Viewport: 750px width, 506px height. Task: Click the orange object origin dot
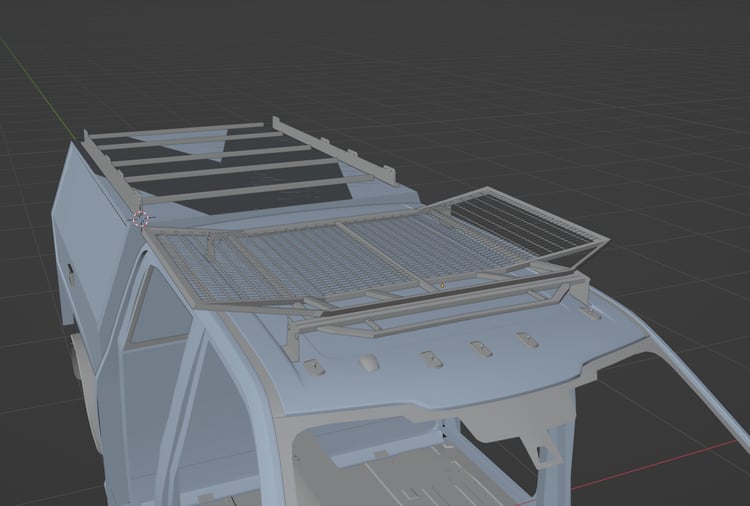pos(443,286)
